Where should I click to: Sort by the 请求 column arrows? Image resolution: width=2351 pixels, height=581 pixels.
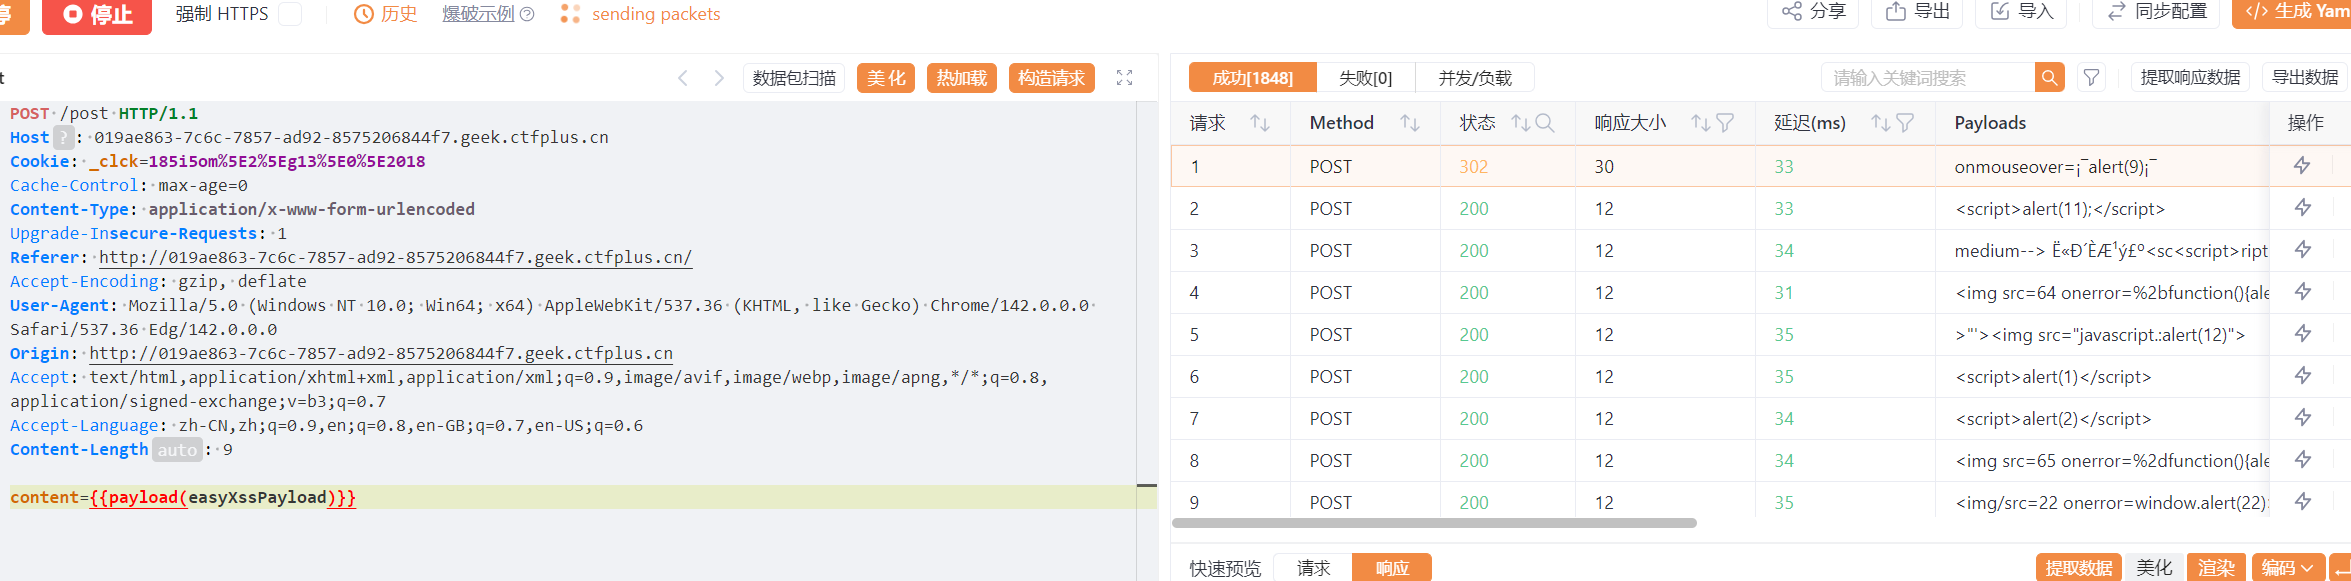[x=1260, y=123]
